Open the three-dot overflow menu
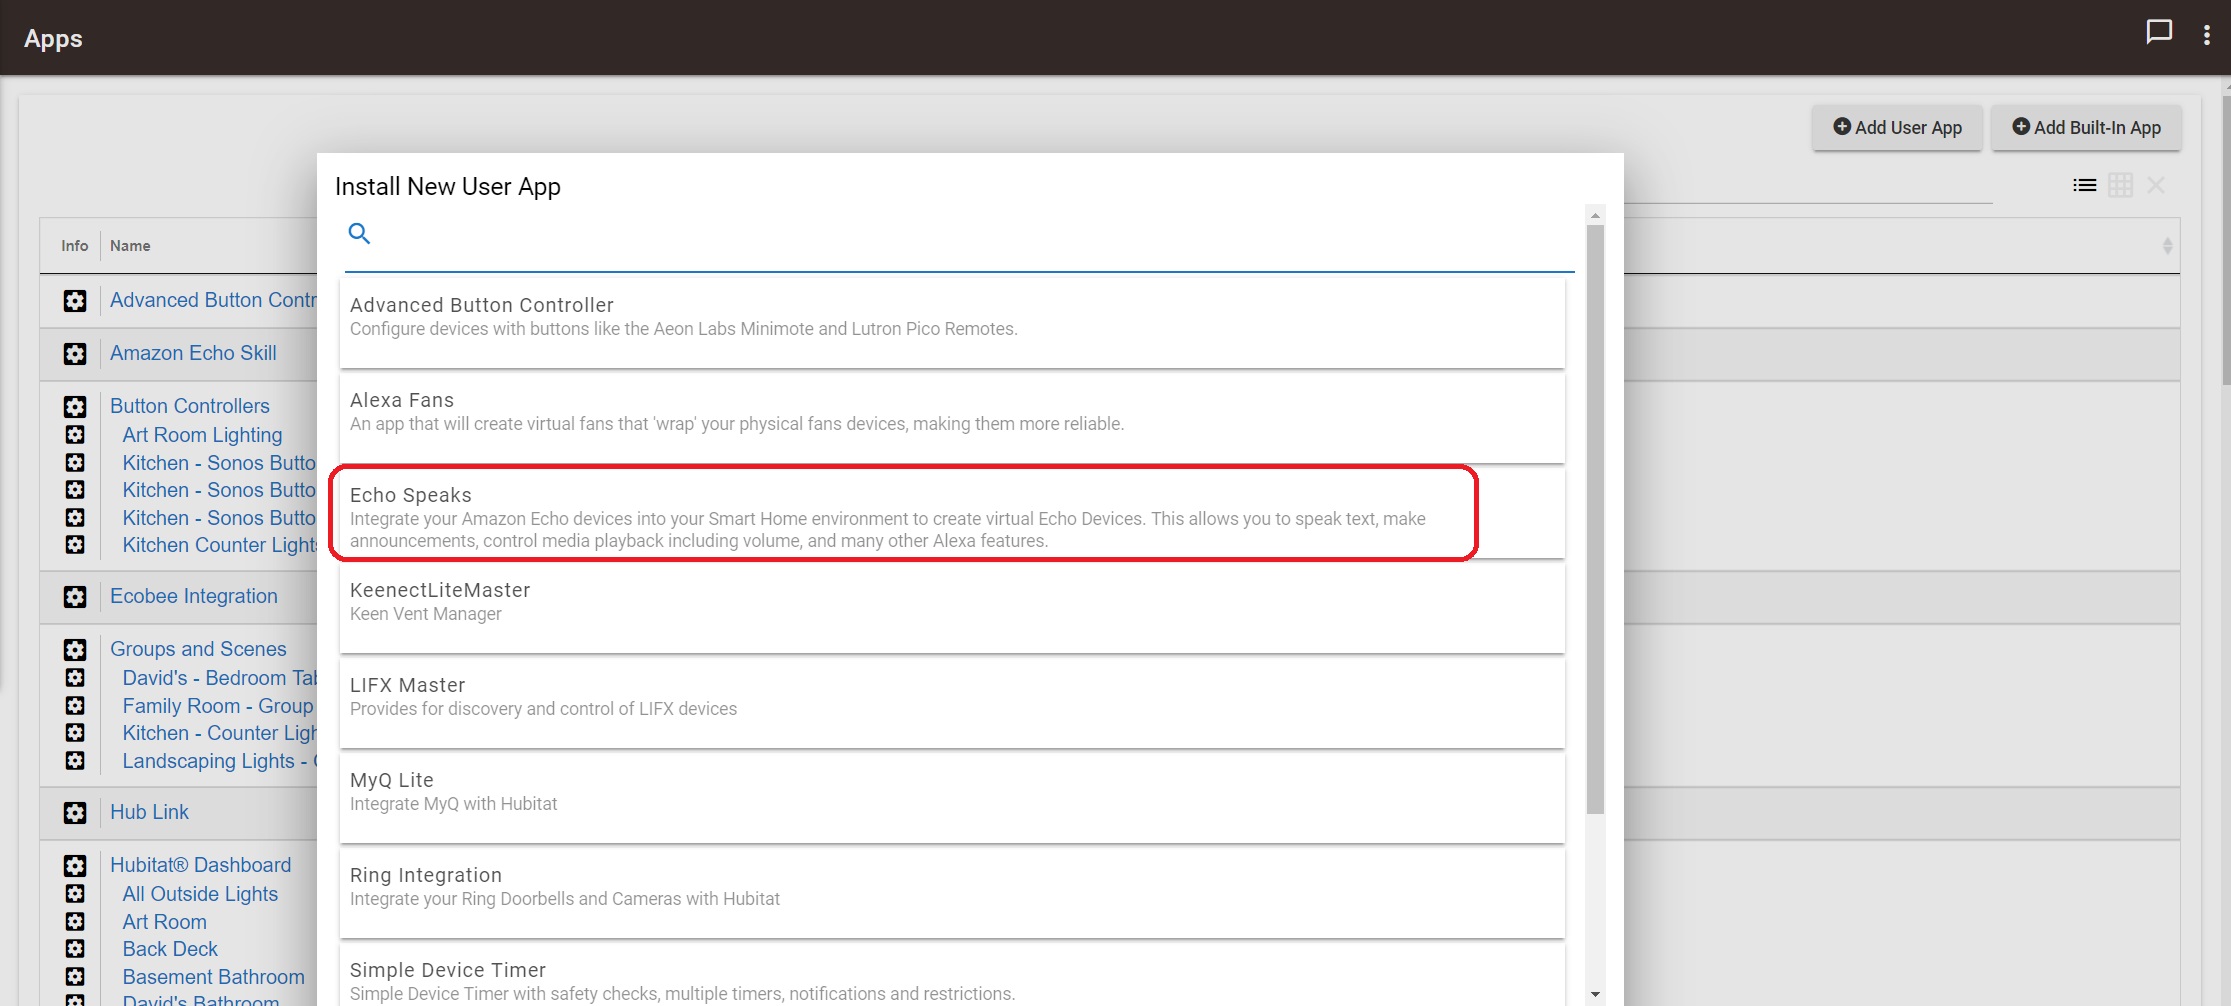 click(2206, 35)
